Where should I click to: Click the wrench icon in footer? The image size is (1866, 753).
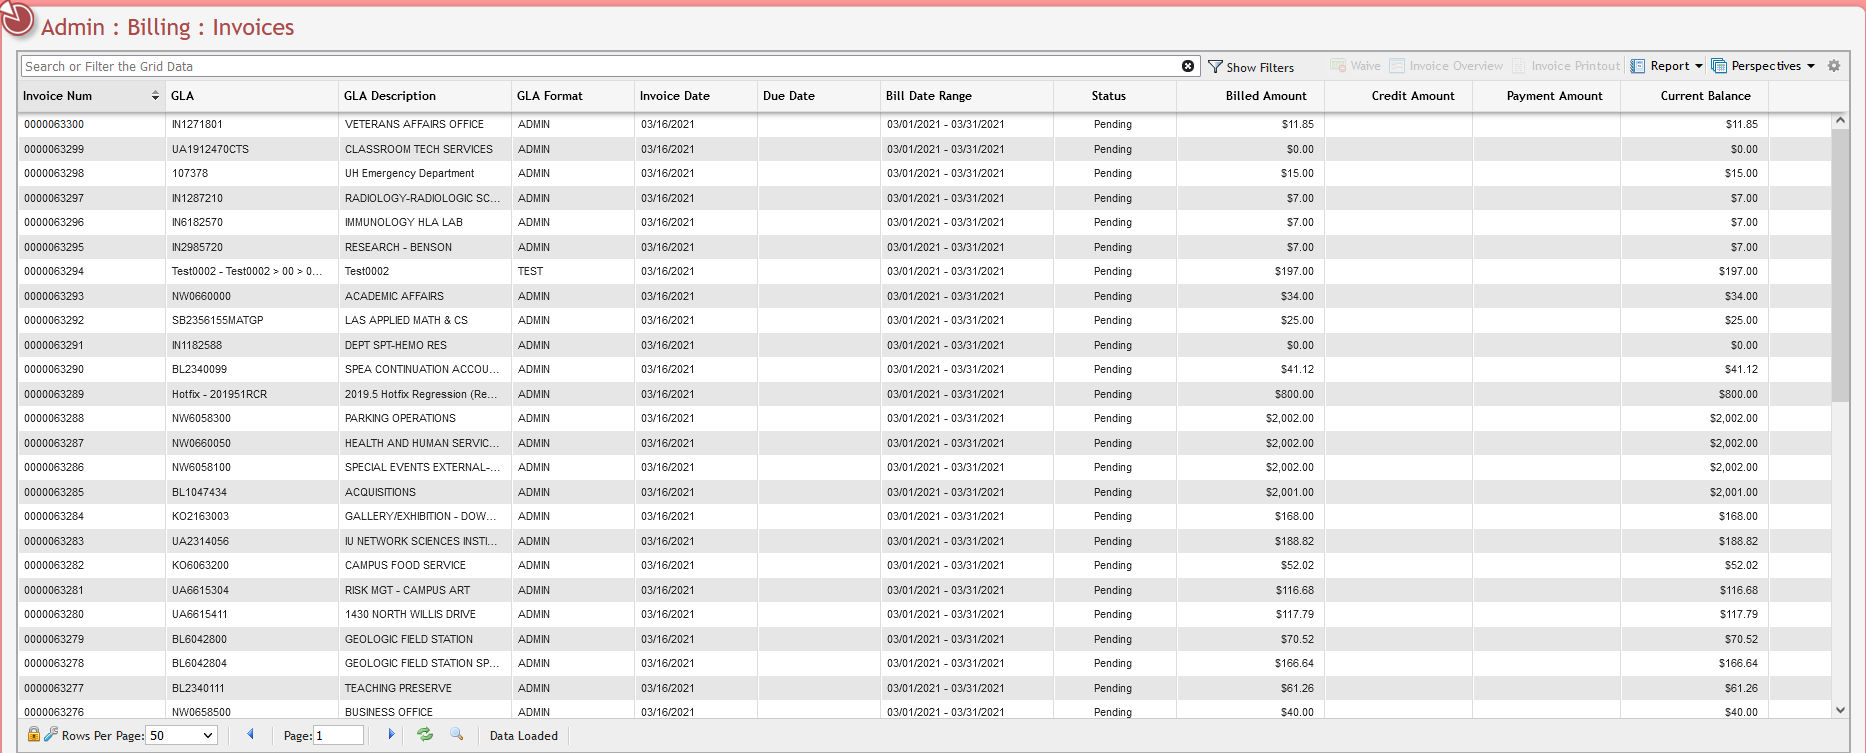click(50, 735)
